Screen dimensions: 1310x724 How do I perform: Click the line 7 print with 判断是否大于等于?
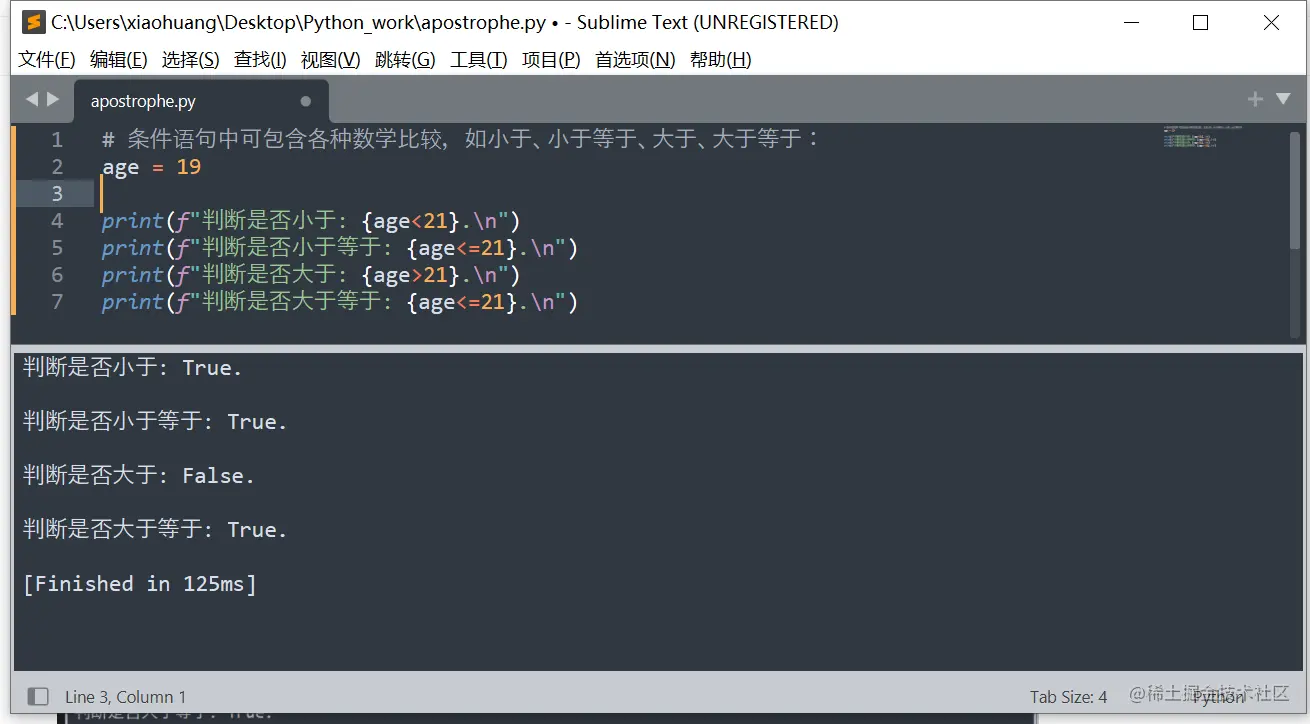click(x=340, y=302)
